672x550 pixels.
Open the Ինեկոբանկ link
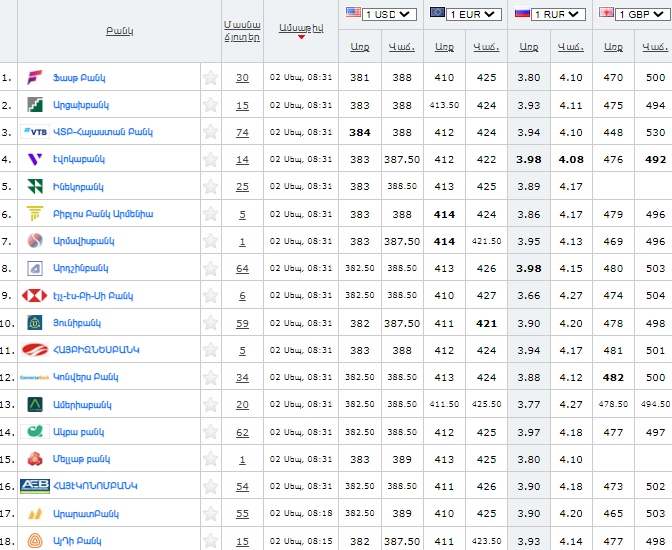pyautogui.click(x=78, y=187)
